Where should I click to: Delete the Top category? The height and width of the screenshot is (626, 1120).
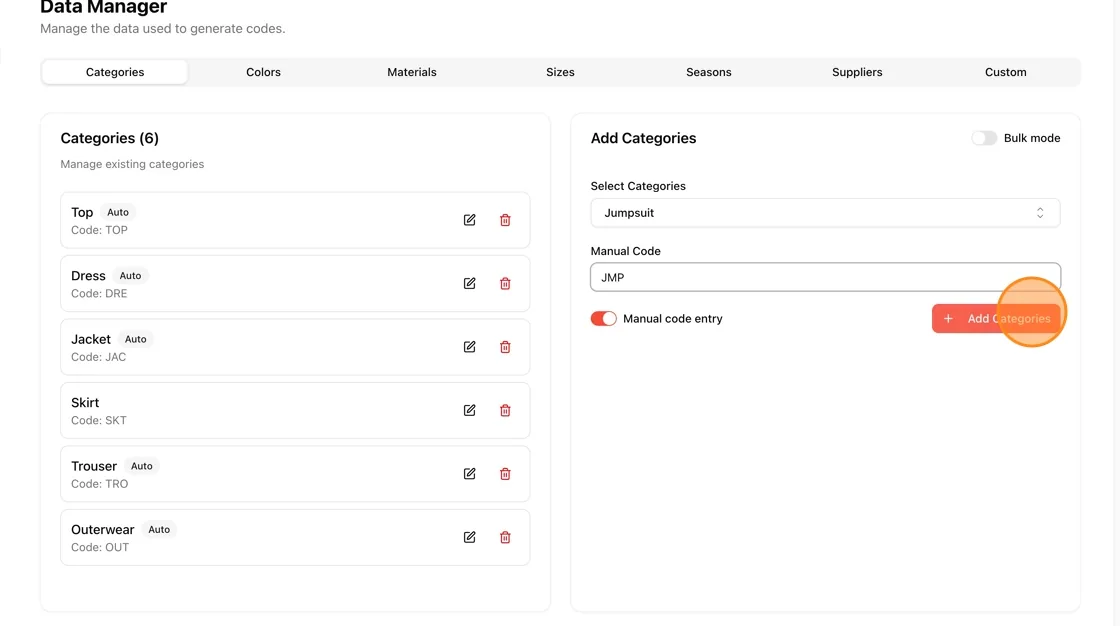click(505, 220)
